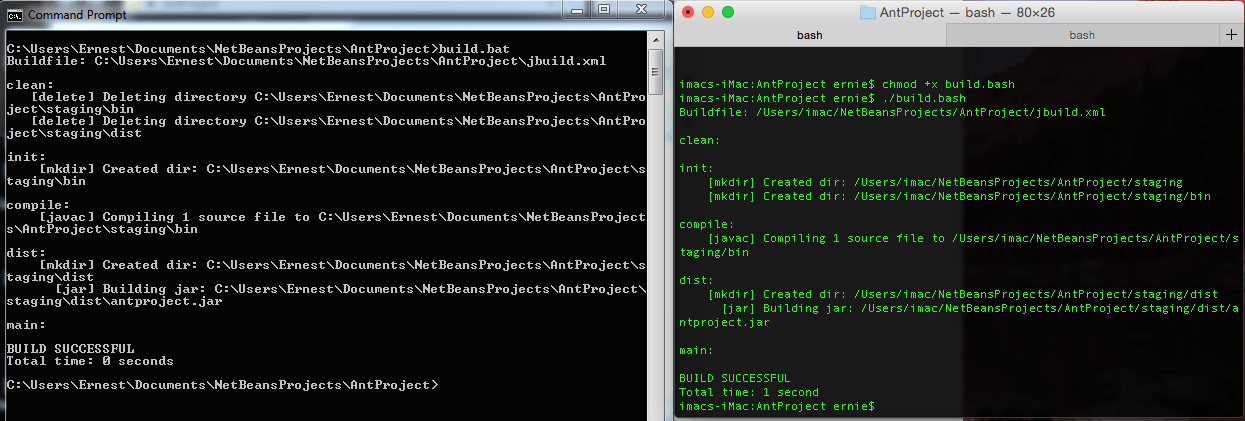Screen dimensions: 1245x421
Task: Click the scrollbar track below the thumb
Action: [656, 250]
